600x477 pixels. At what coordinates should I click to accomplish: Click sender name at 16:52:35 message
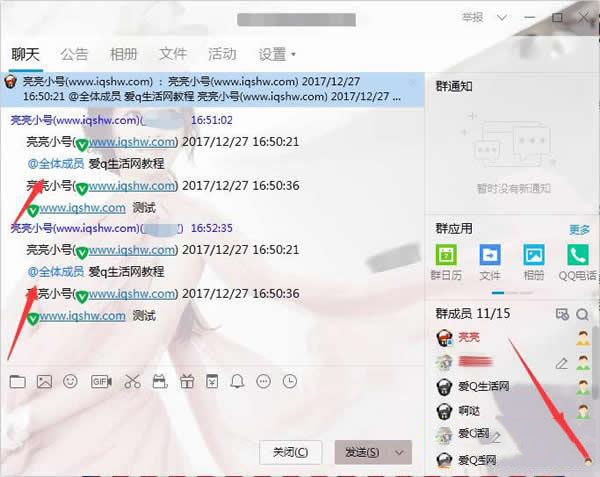pos(75,228)
